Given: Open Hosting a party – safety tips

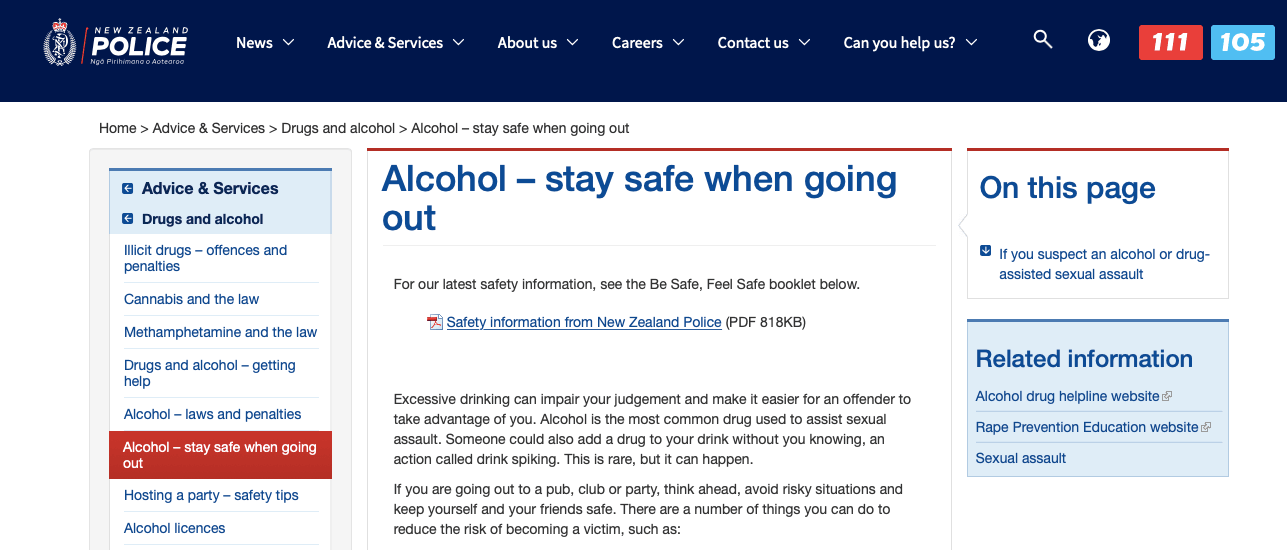Looking at the screenshot, I should (211, 495).
